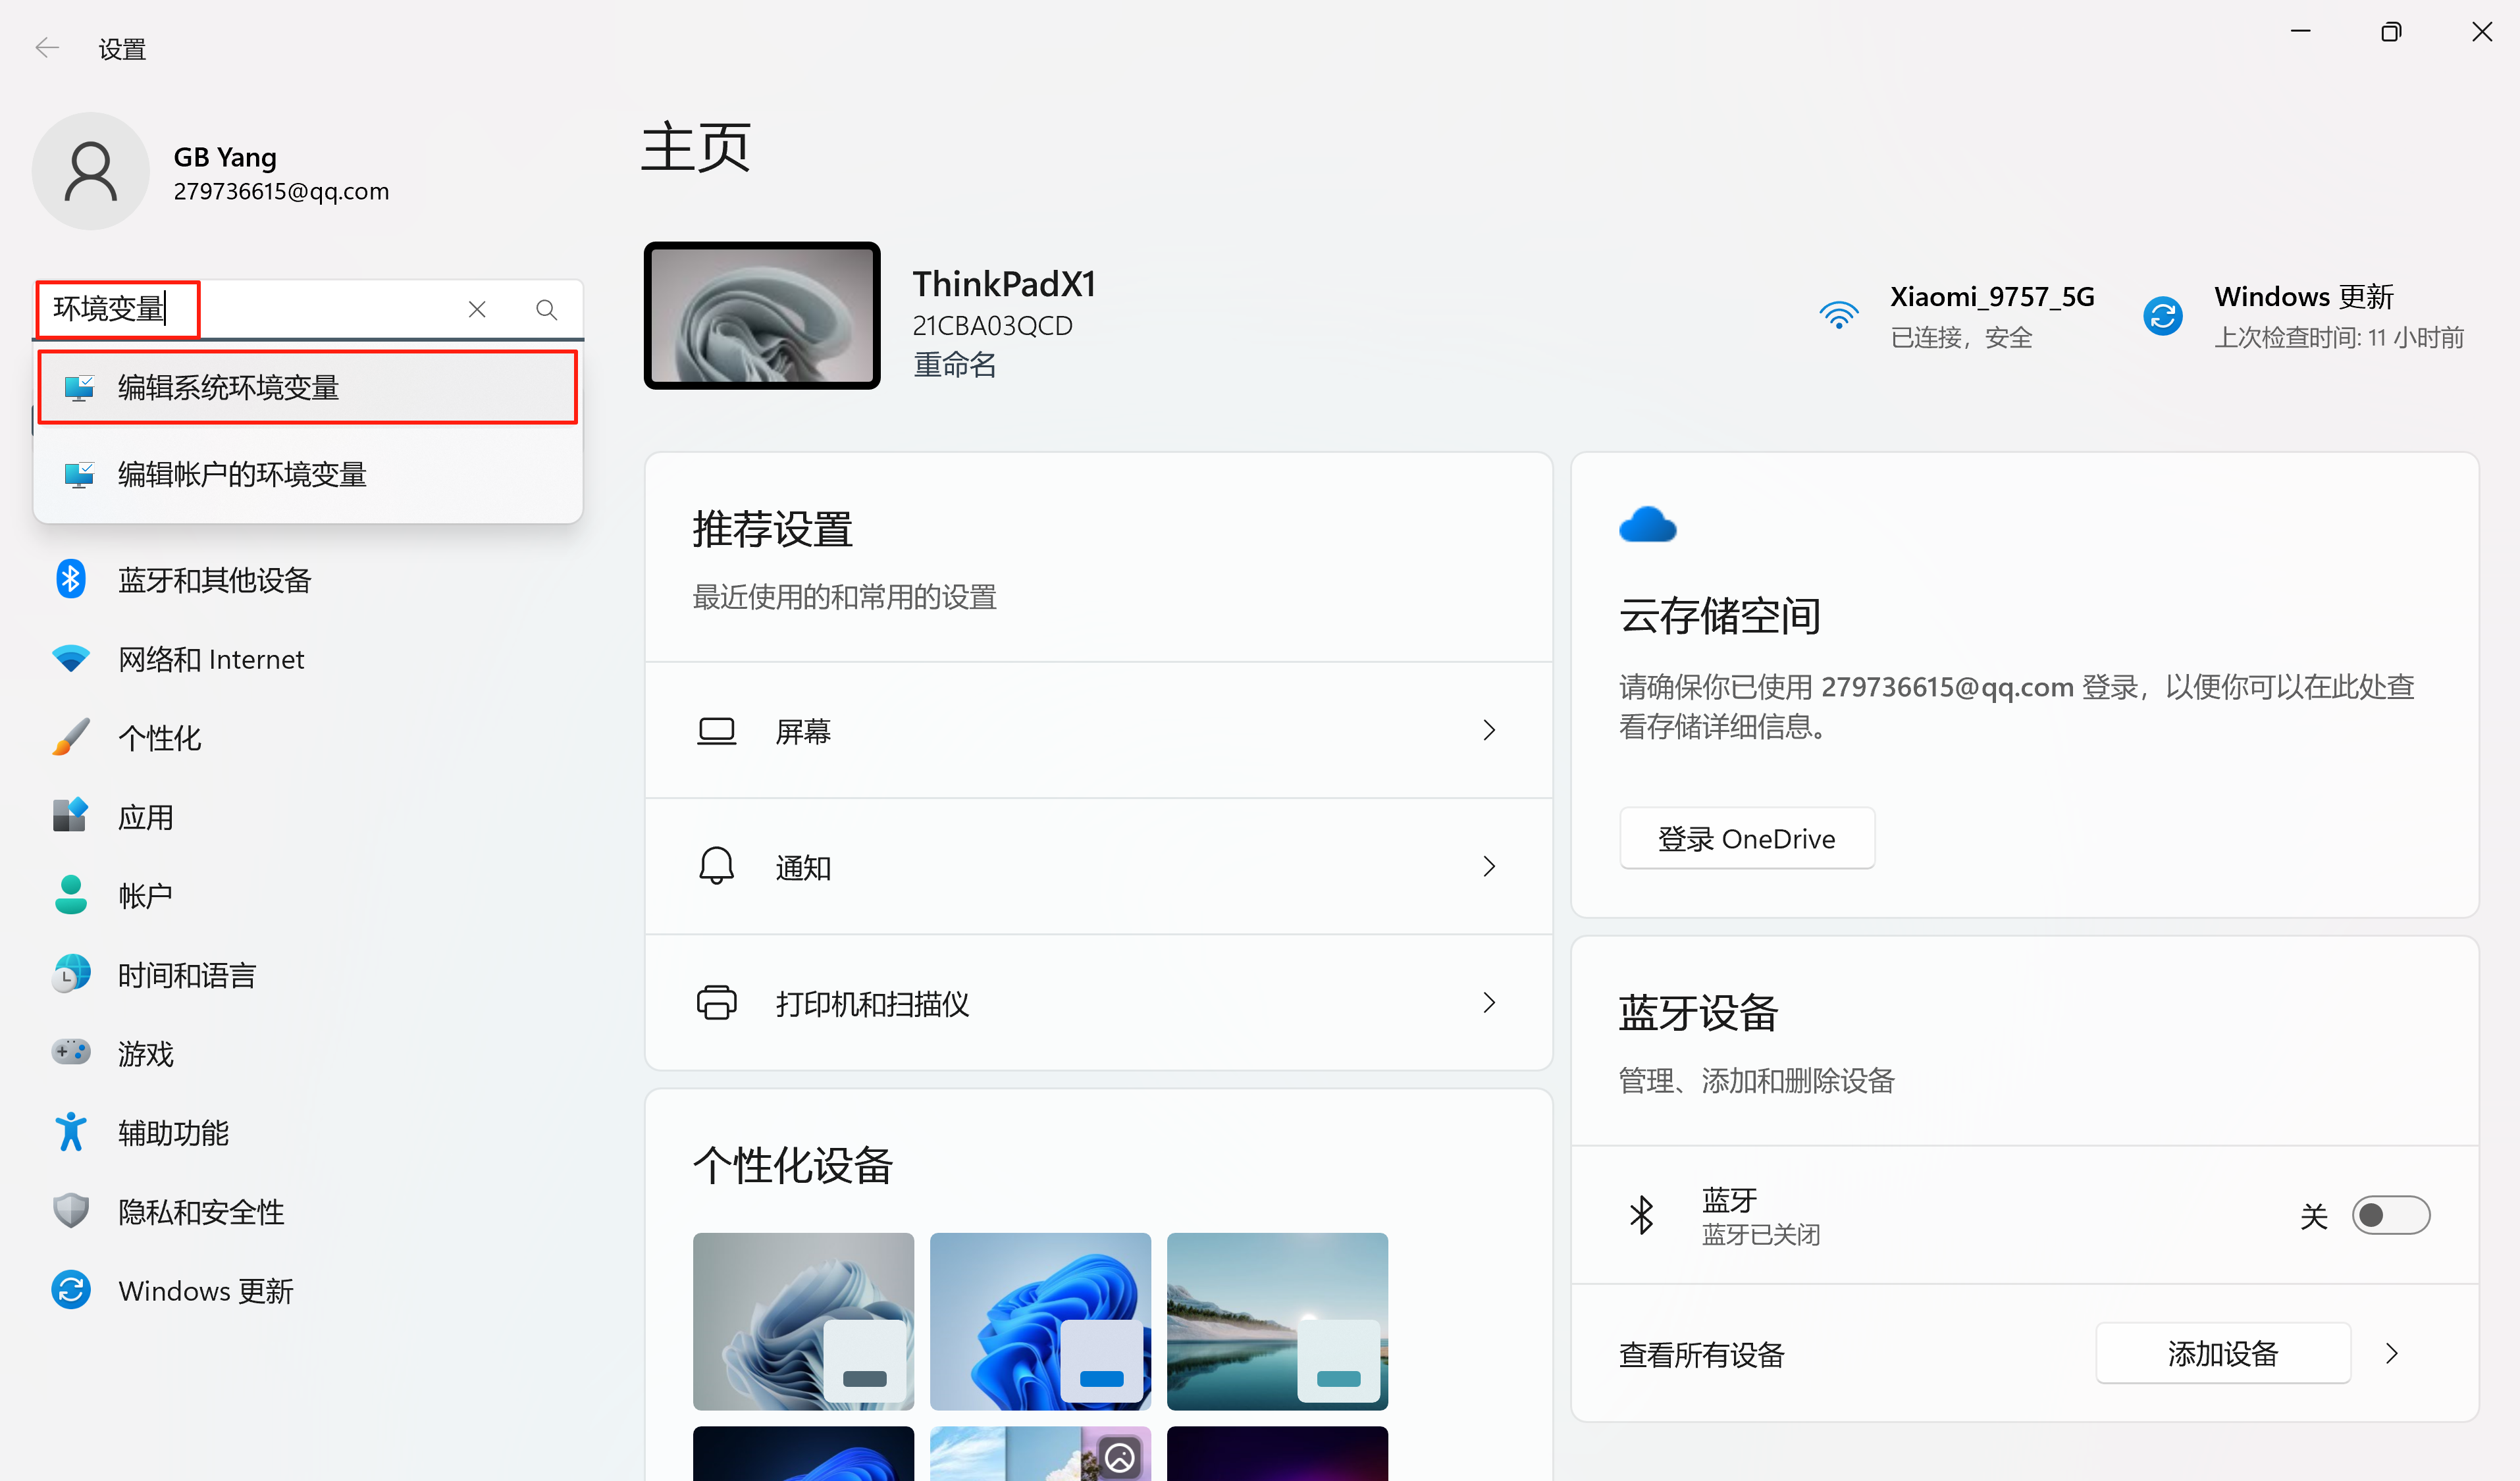Open 游戏 settings category

tap(145, 1054)
